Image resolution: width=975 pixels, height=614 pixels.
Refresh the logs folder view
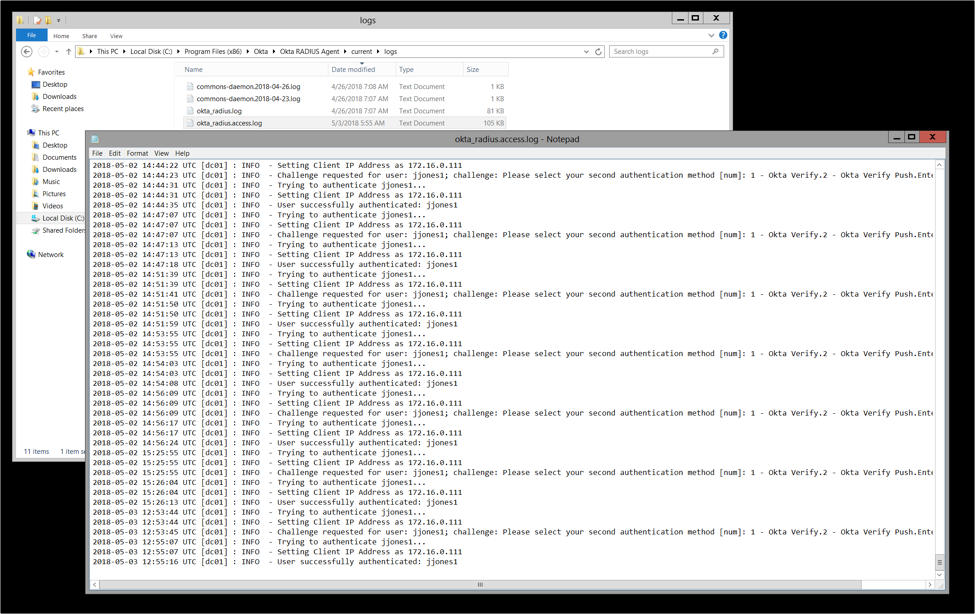tap(598, 52)
